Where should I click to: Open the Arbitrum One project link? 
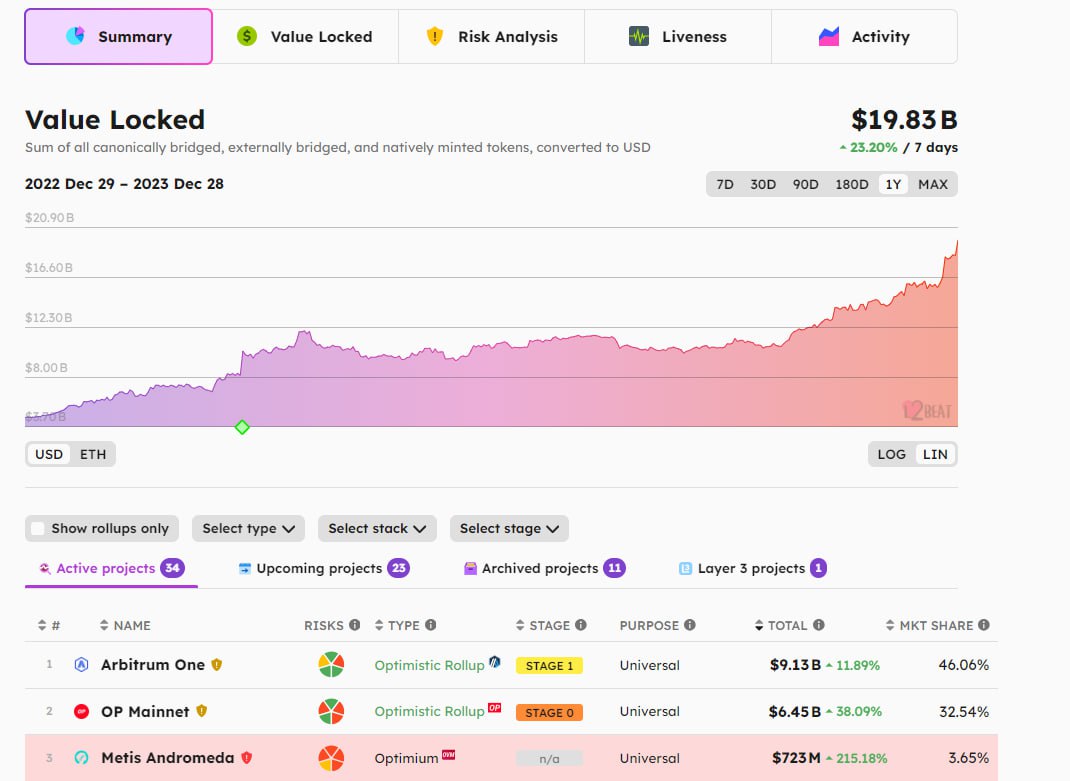click(x=153, y=665)
